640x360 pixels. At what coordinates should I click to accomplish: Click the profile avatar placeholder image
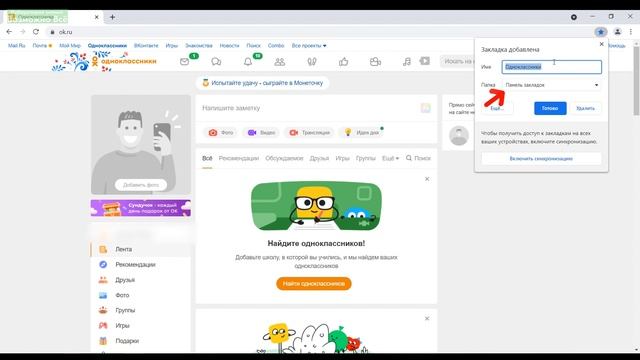tap(141, 145)
